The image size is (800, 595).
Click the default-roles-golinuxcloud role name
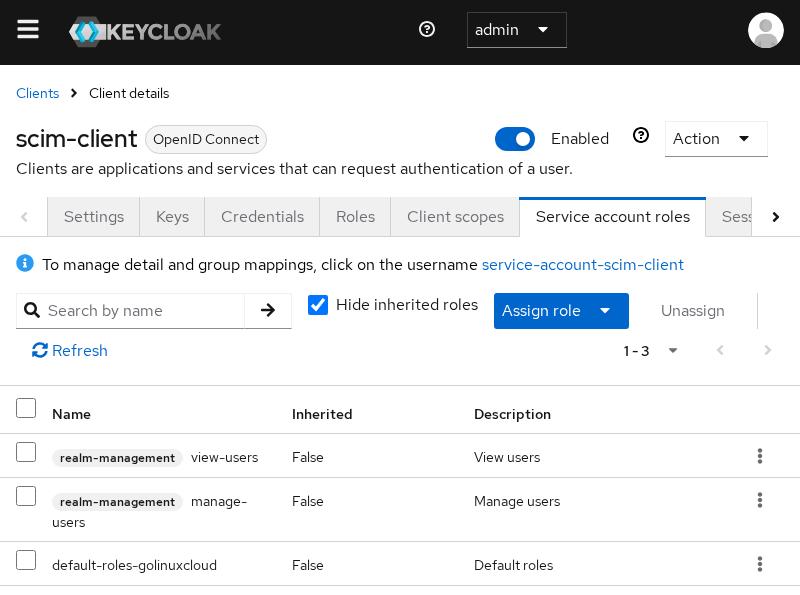[134, 565]
